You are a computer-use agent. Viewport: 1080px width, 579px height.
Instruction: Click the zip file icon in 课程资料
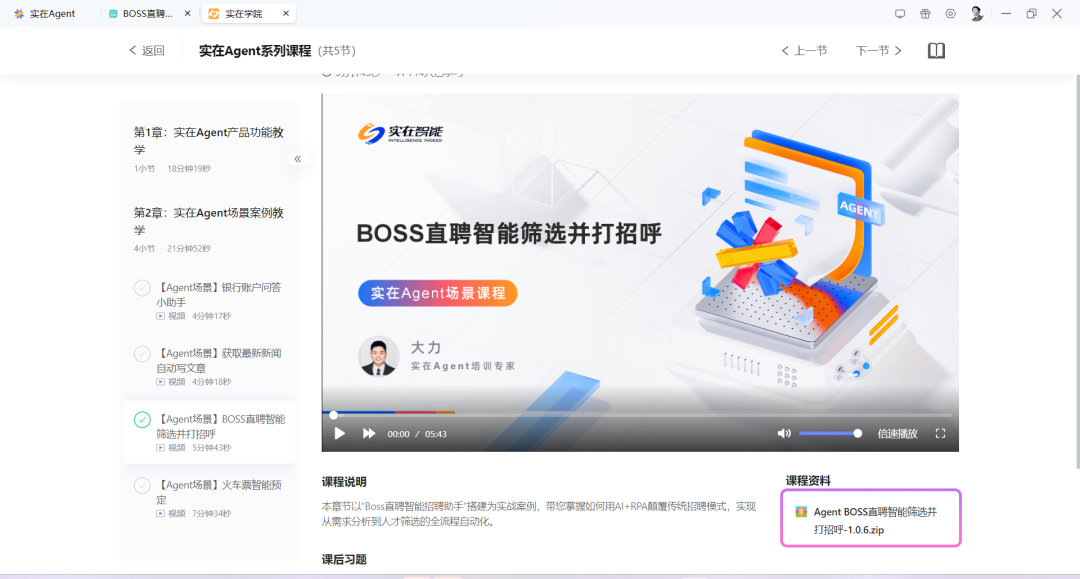(x=801, y=512)
